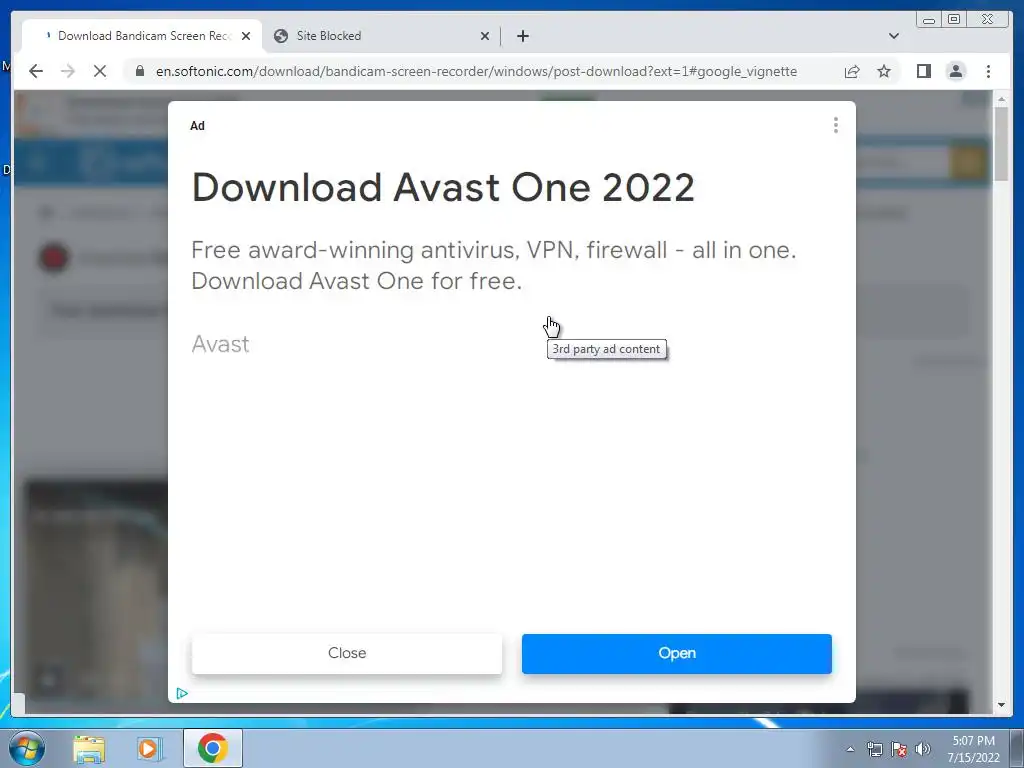Click the Ad label

point(197,126)
